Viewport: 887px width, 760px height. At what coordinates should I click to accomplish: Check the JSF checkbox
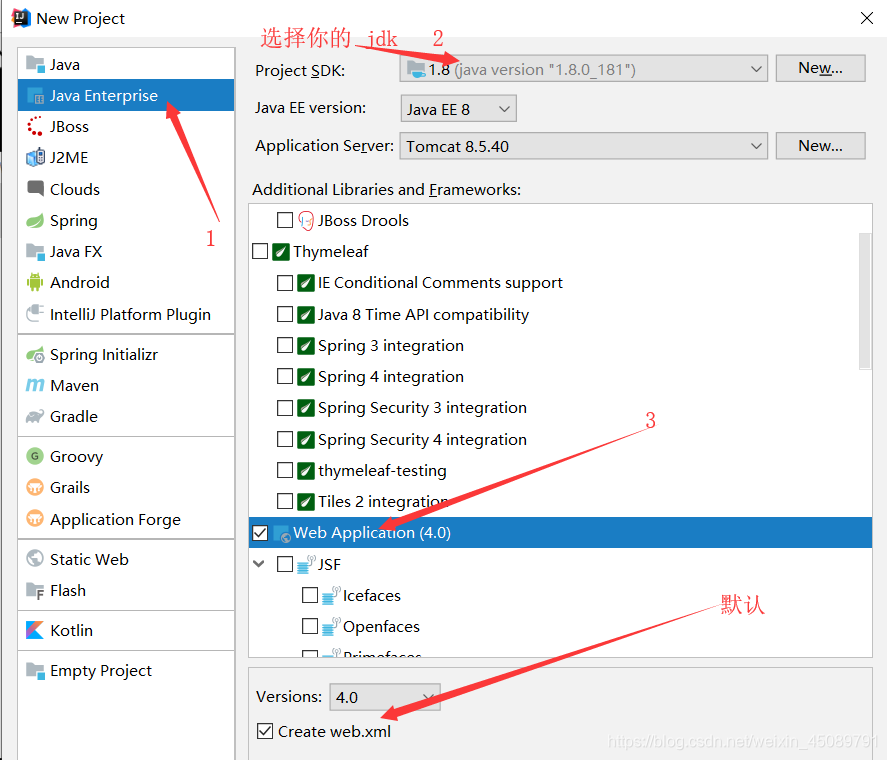[x=285, y=564]
